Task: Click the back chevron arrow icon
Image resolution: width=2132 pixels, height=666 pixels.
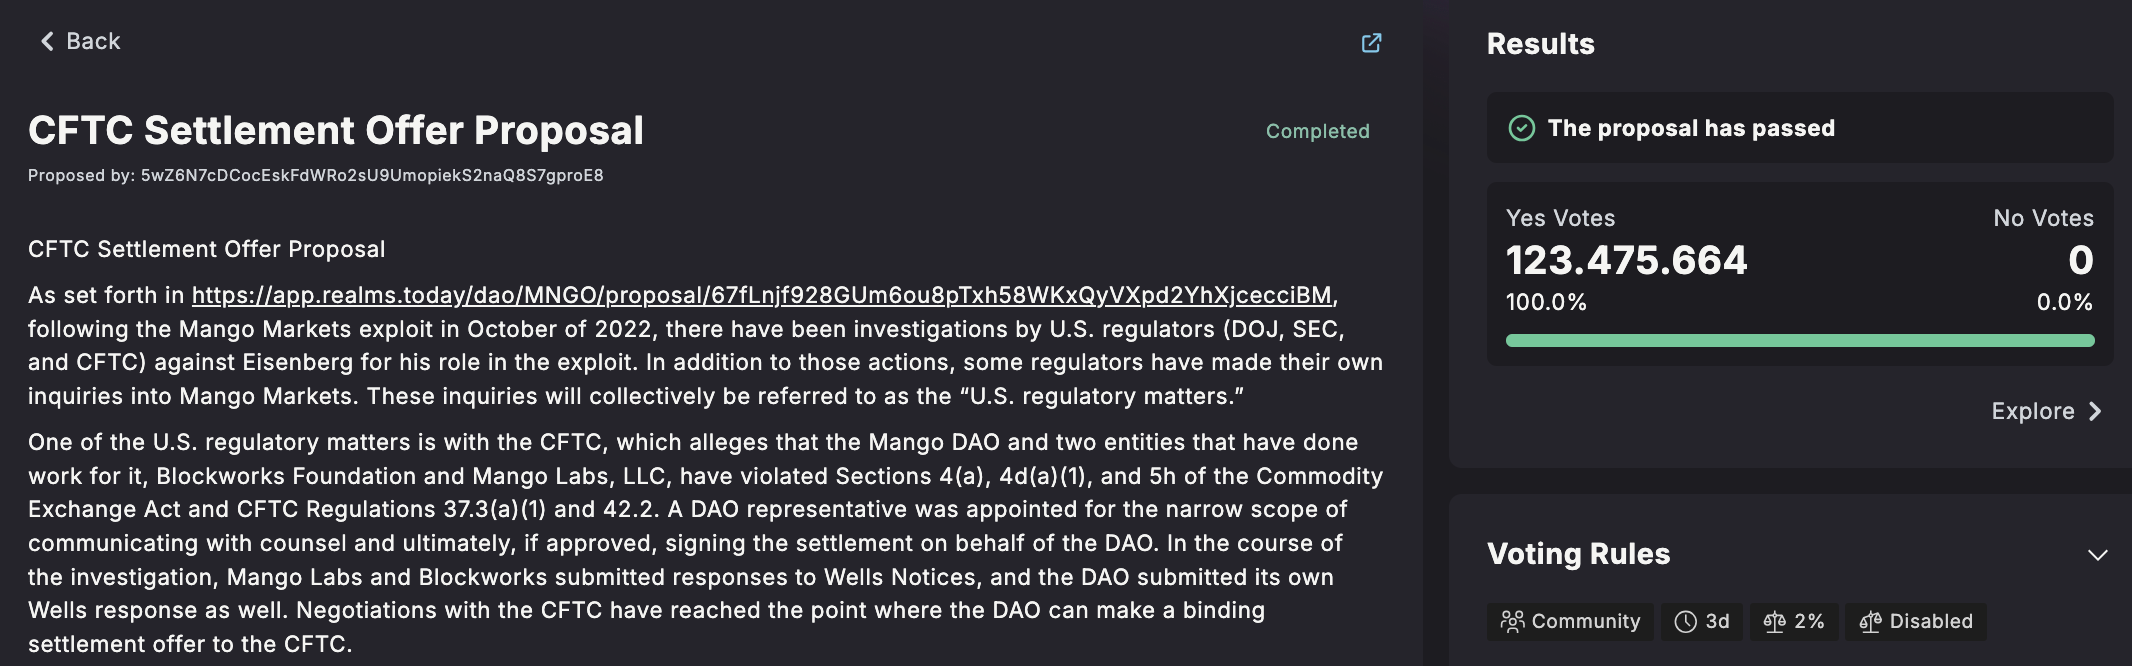Action: [47, 41]
